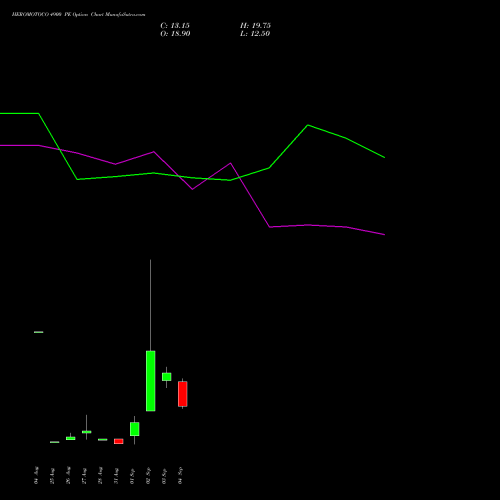Screen dimensions: 500x500
Task: Select the small red 31 Aug candle
Action: (x=119, y=441)
